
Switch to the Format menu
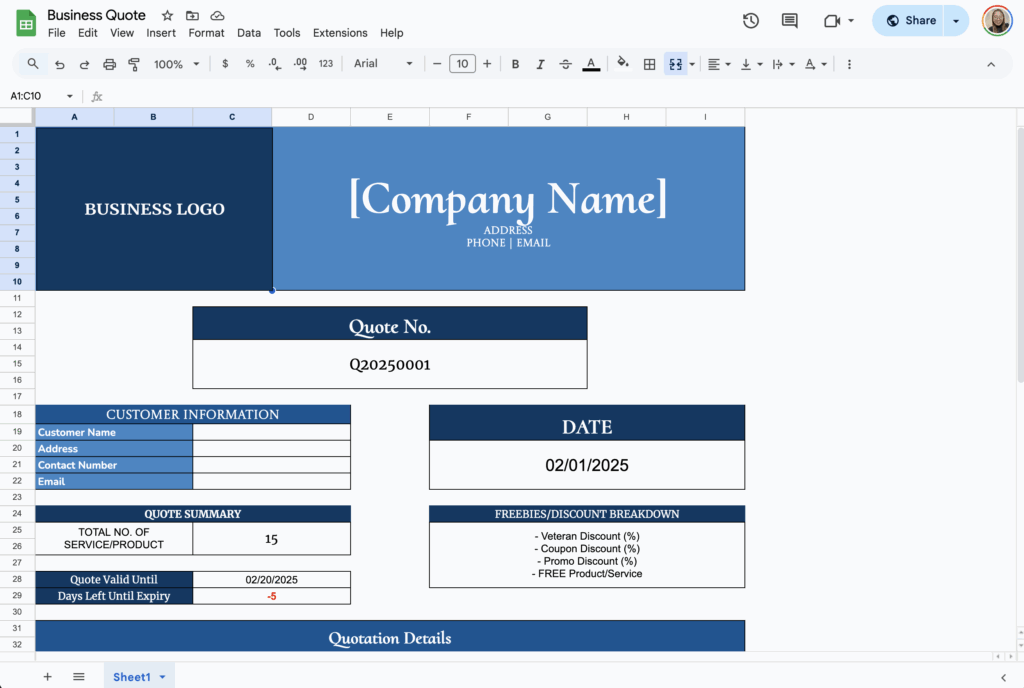tap(206, 32)
